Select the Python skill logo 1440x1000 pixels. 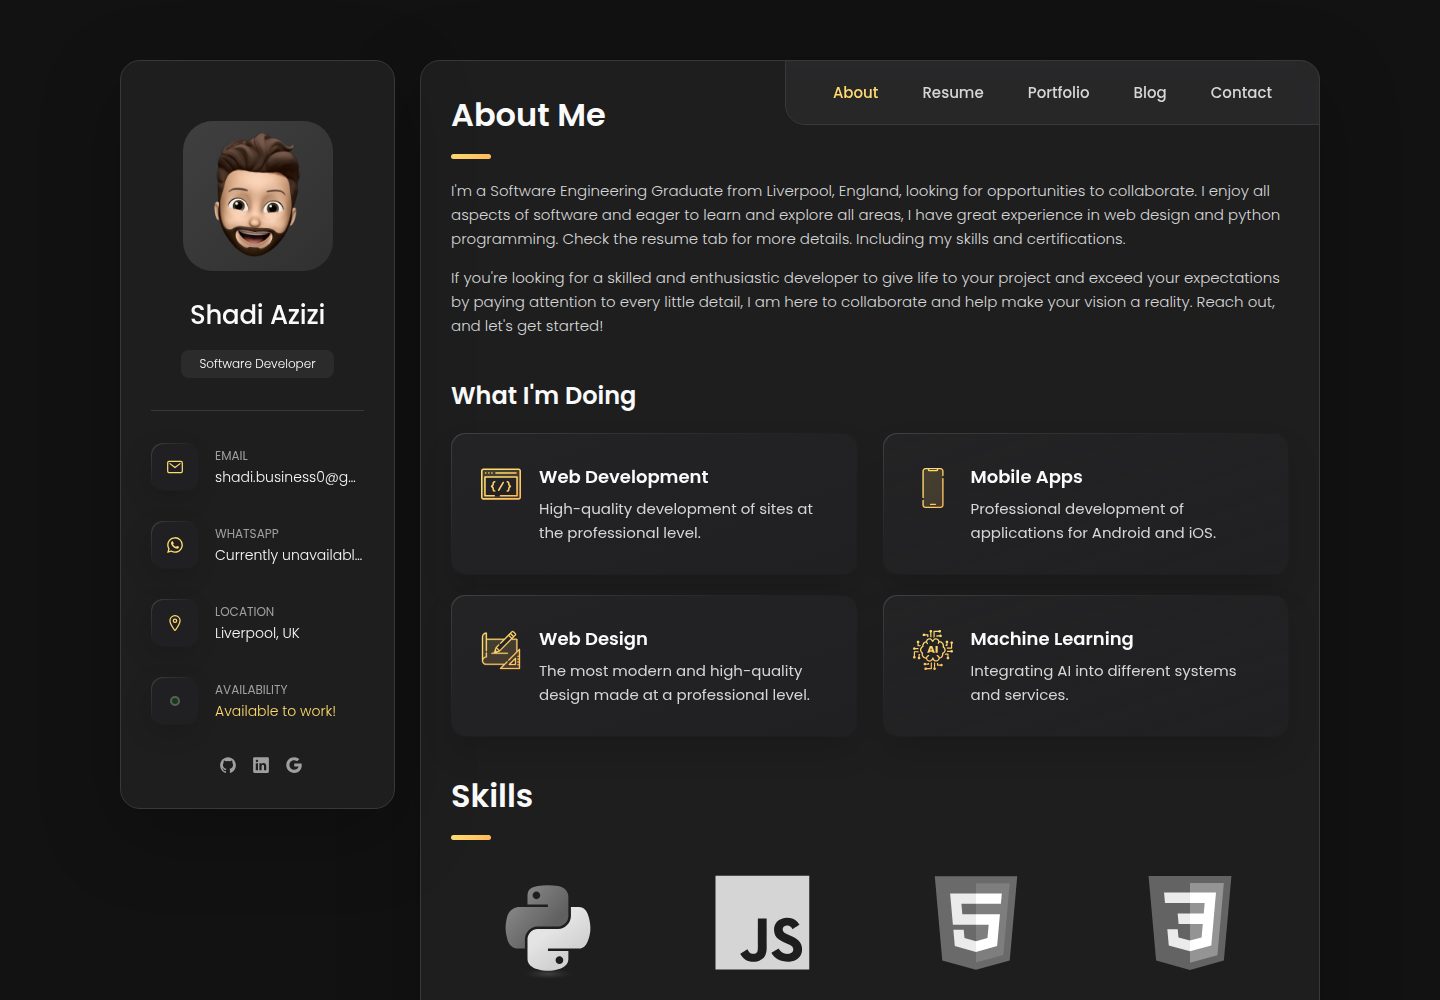click(x=548, y=927)
